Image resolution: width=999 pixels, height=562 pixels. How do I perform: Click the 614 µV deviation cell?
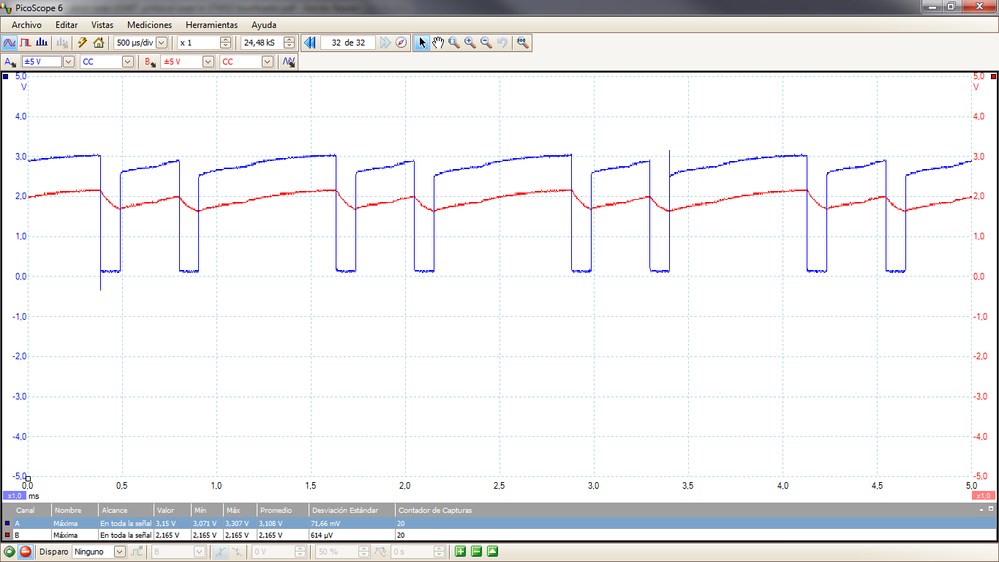pyautogui.click(x=352, y=535)
